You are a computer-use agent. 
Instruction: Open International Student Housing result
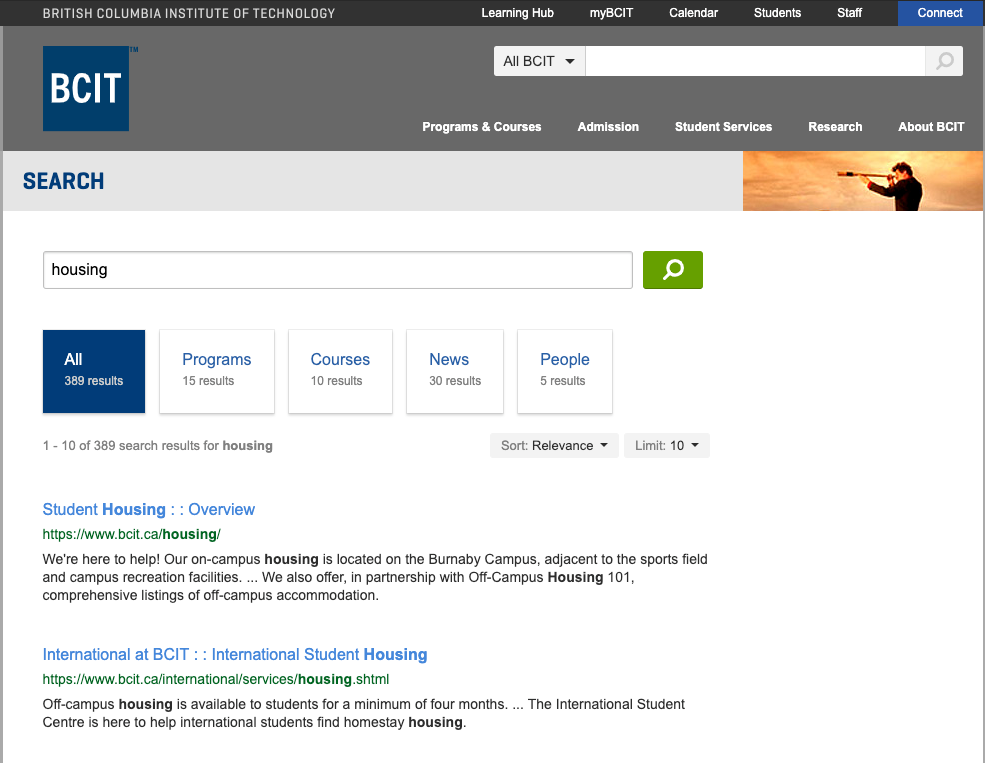pyautogui.click(x=235, y=654)
